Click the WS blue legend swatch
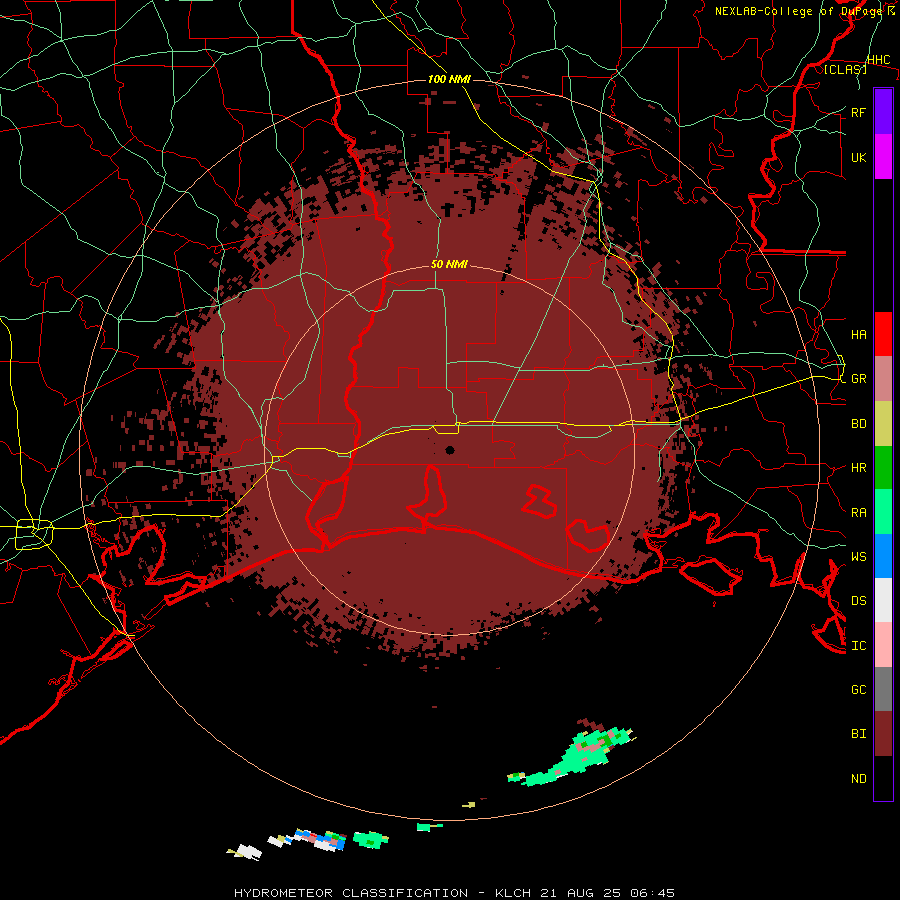The image size is (900, 900). (883, 556)
